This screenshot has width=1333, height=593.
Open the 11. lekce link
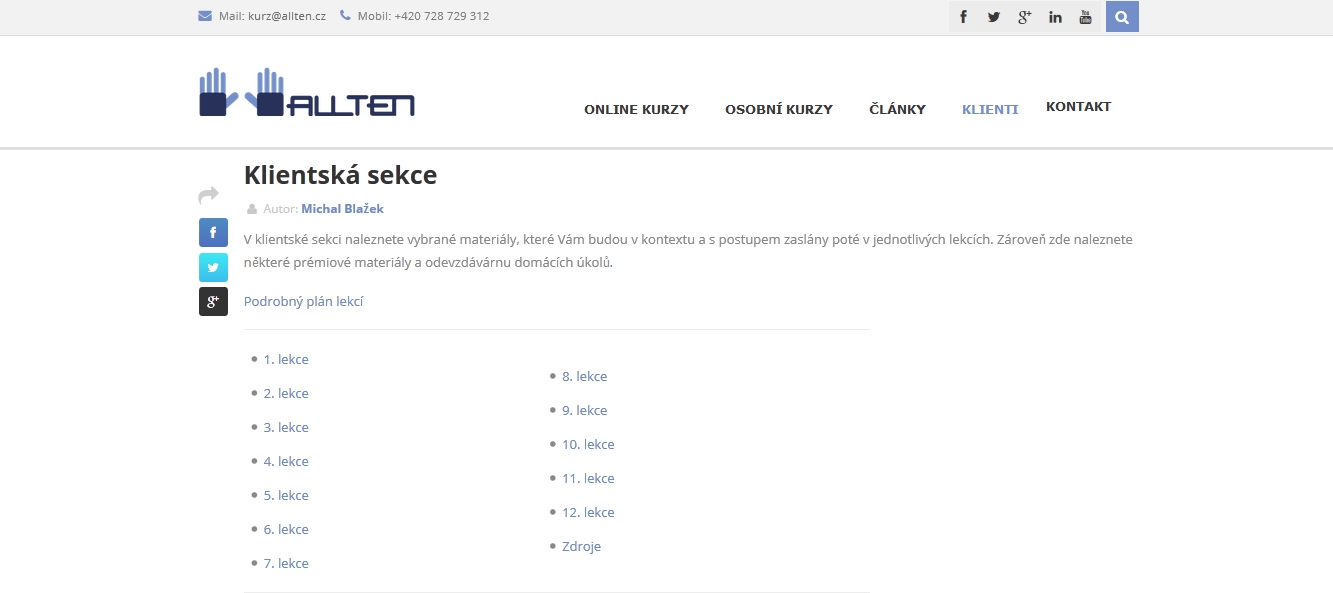pos(588,478)
